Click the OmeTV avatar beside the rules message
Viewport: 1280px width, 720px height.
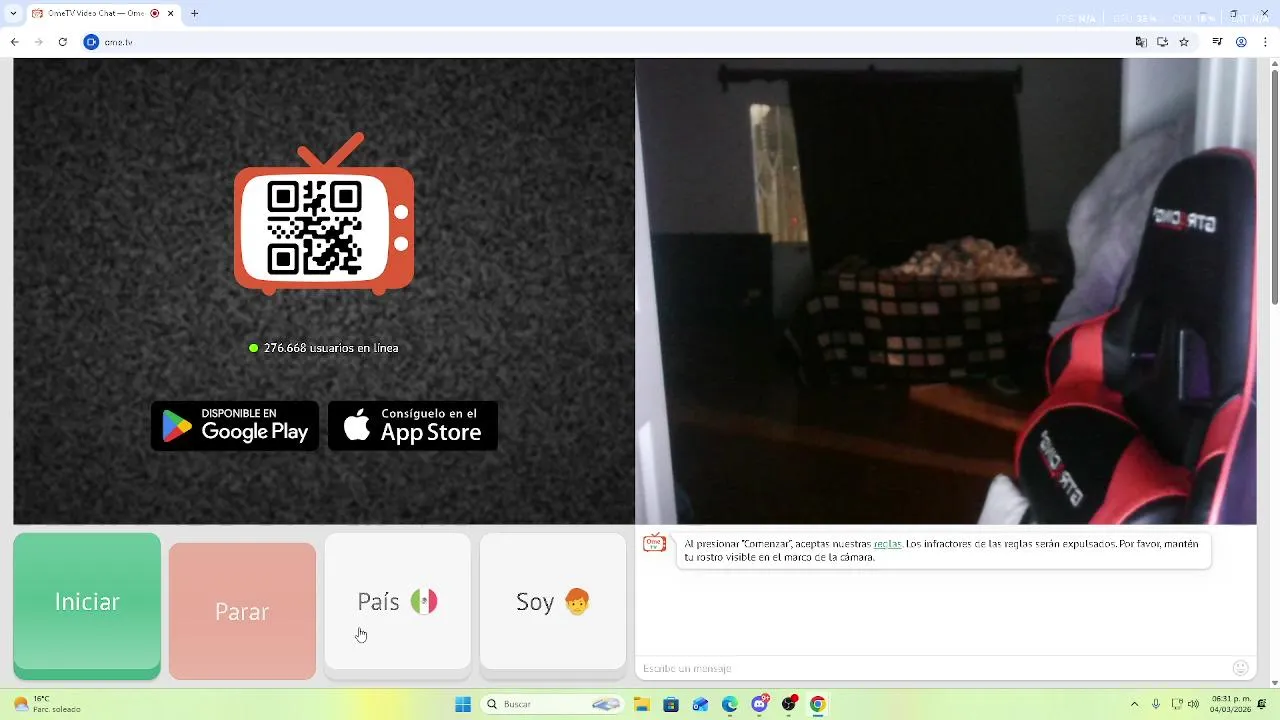(x=654, y=543)
